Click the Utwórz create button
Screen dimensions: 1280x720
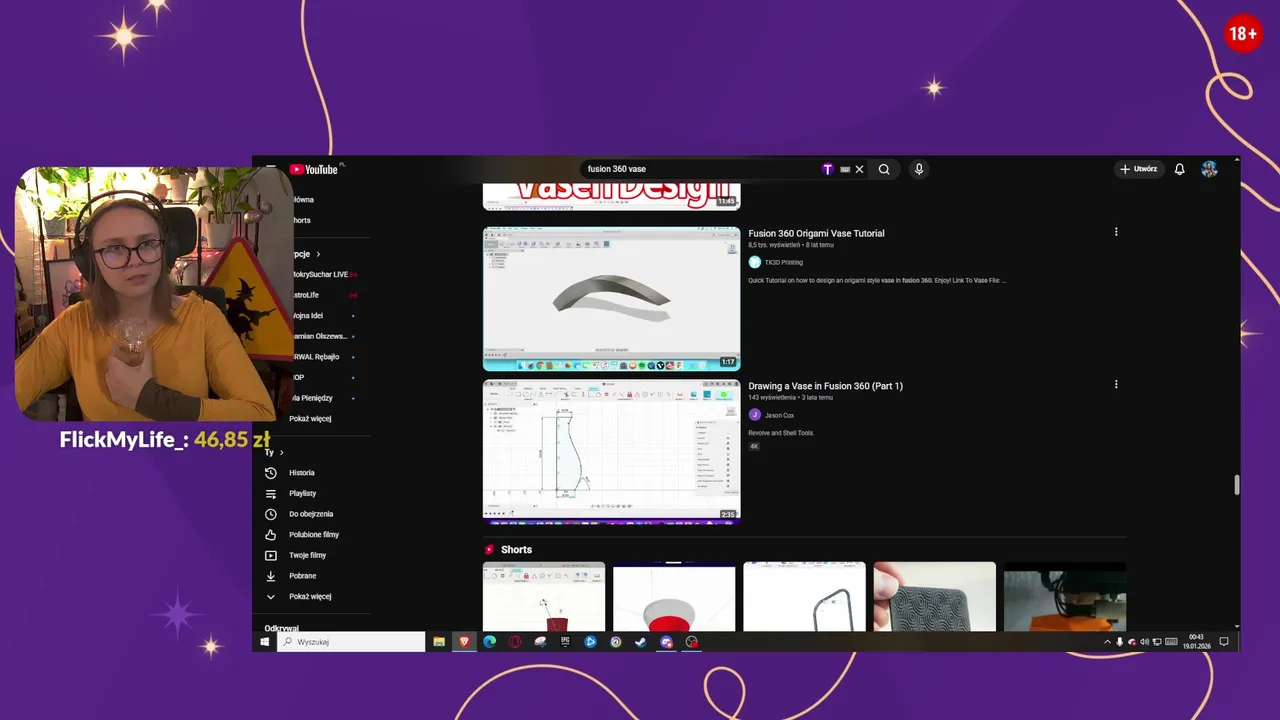(x=1139, y=169)
